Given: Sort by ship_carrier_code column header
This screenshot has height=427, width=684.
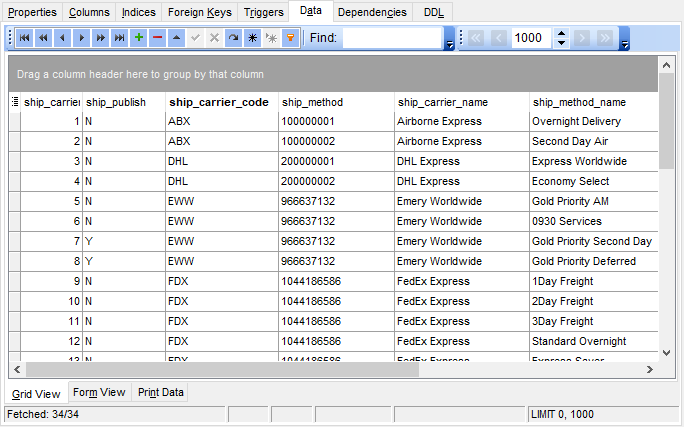Looking at the screenshot, I should coord(222,102).
